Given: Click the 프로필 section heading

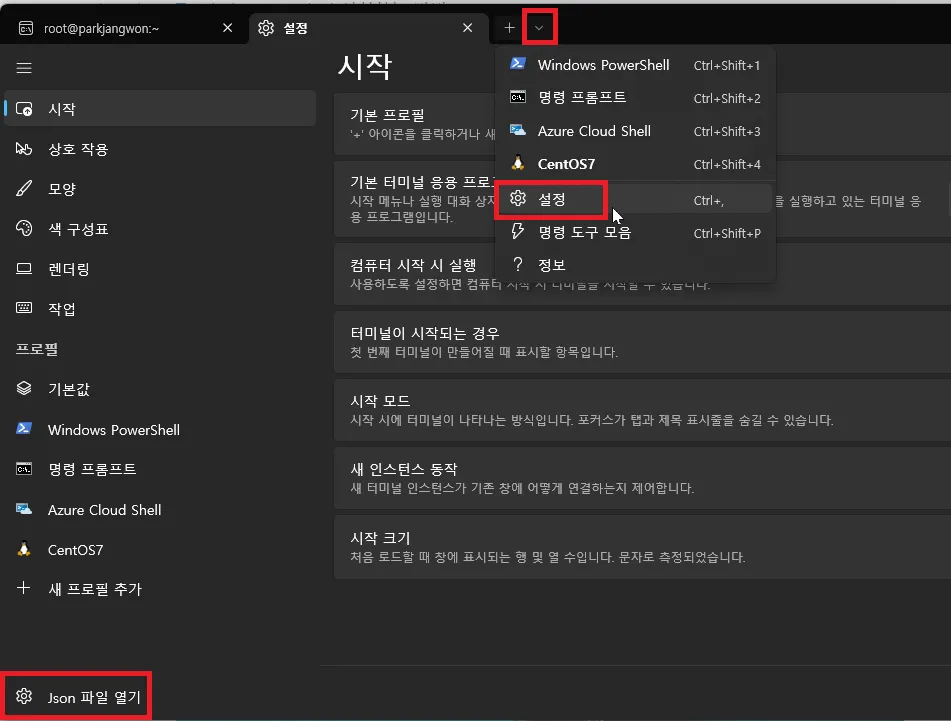Looking at the screenshot, I should coord(36,349).
